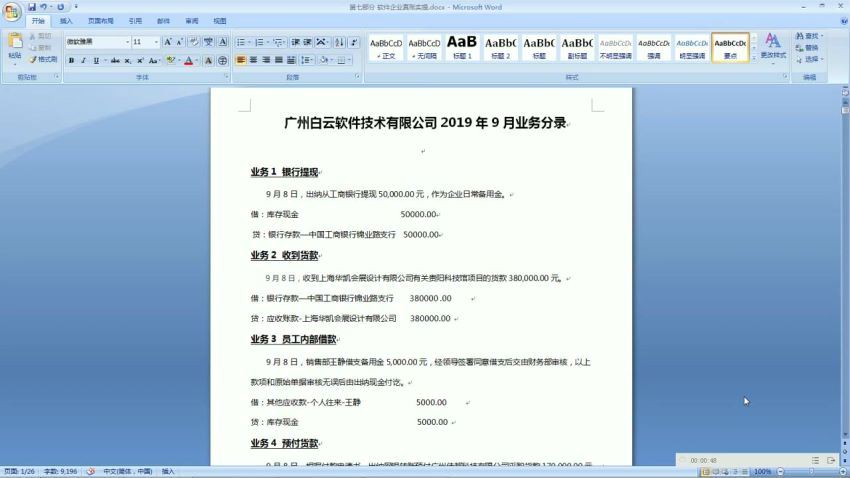Switch to the 开始 ribbon tab
The width and height of the screenshot is (850, 478).
38,21
